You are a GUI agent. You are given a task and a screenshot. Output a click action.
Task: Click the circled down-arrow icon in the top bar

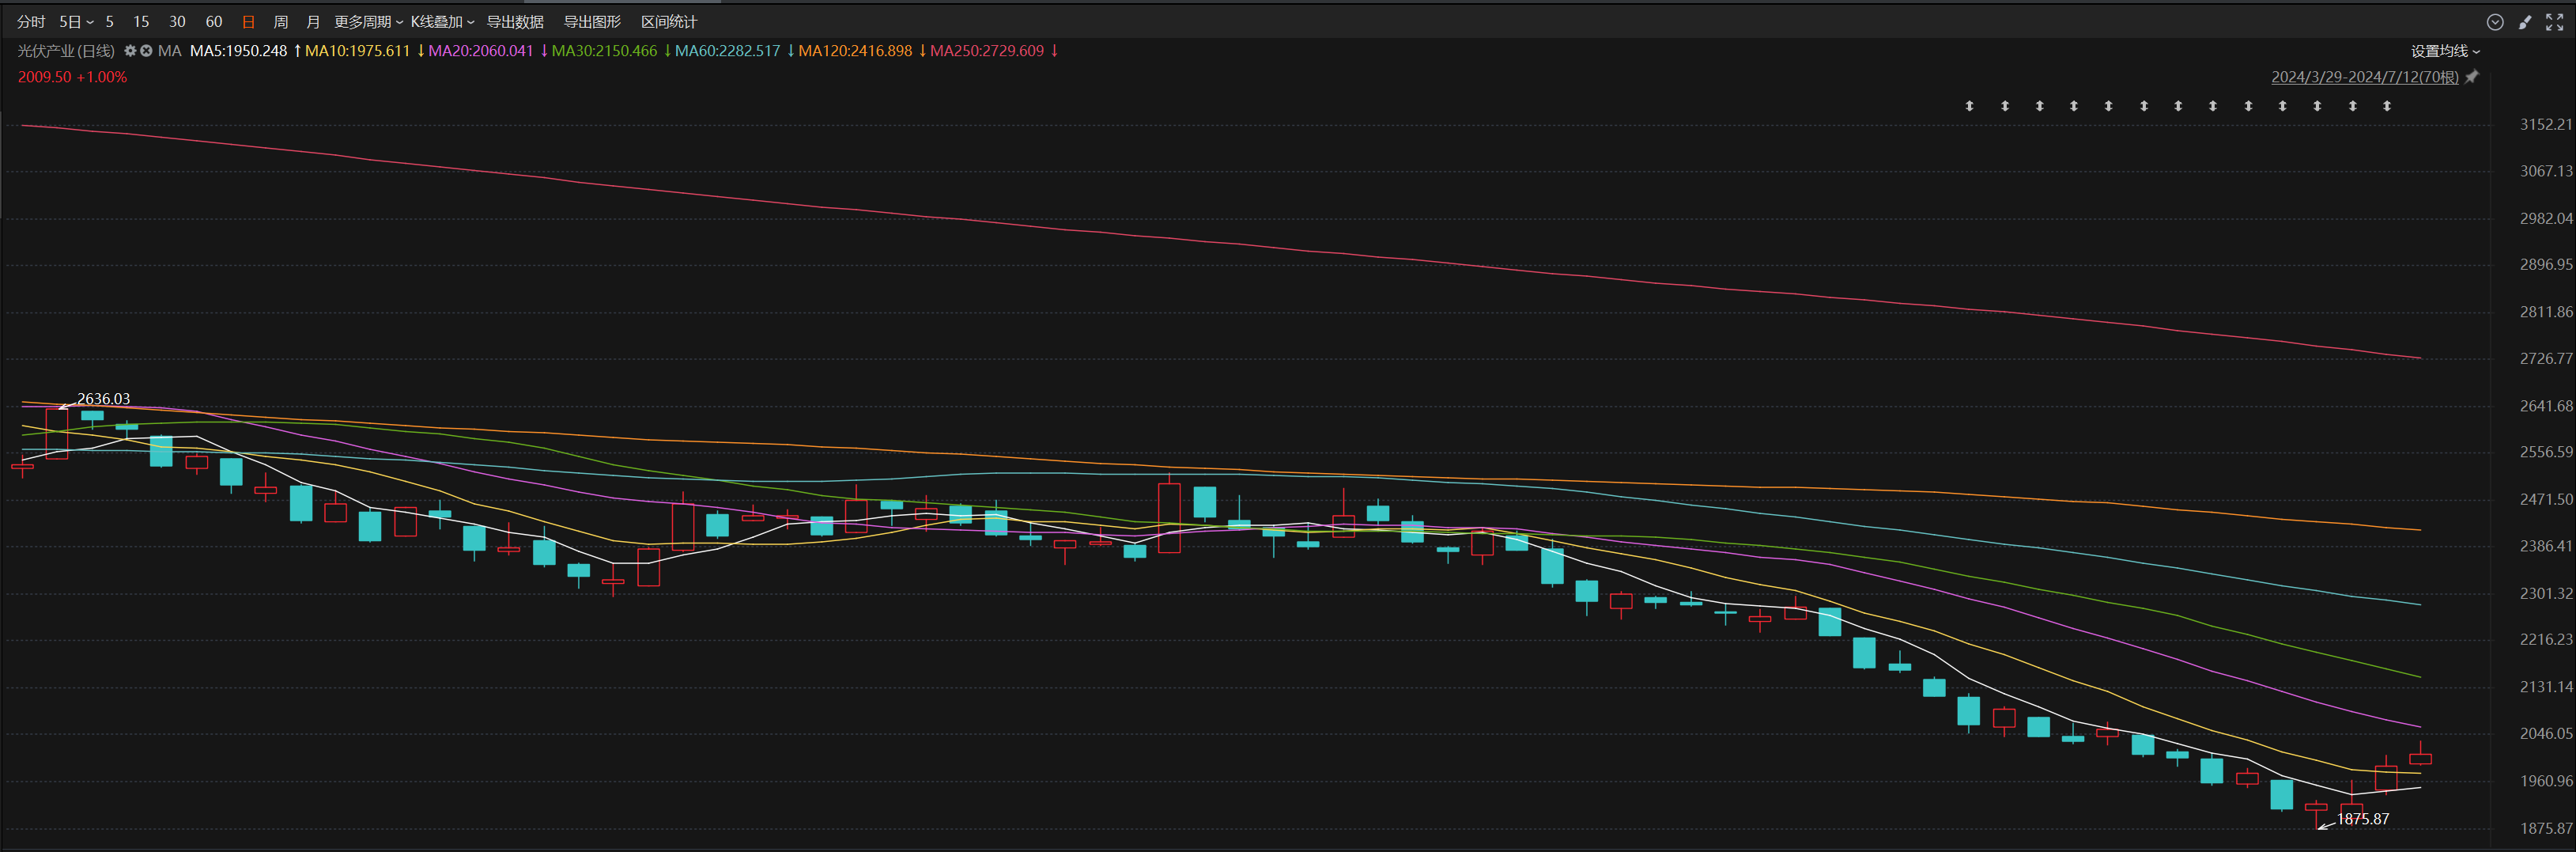2495,22
